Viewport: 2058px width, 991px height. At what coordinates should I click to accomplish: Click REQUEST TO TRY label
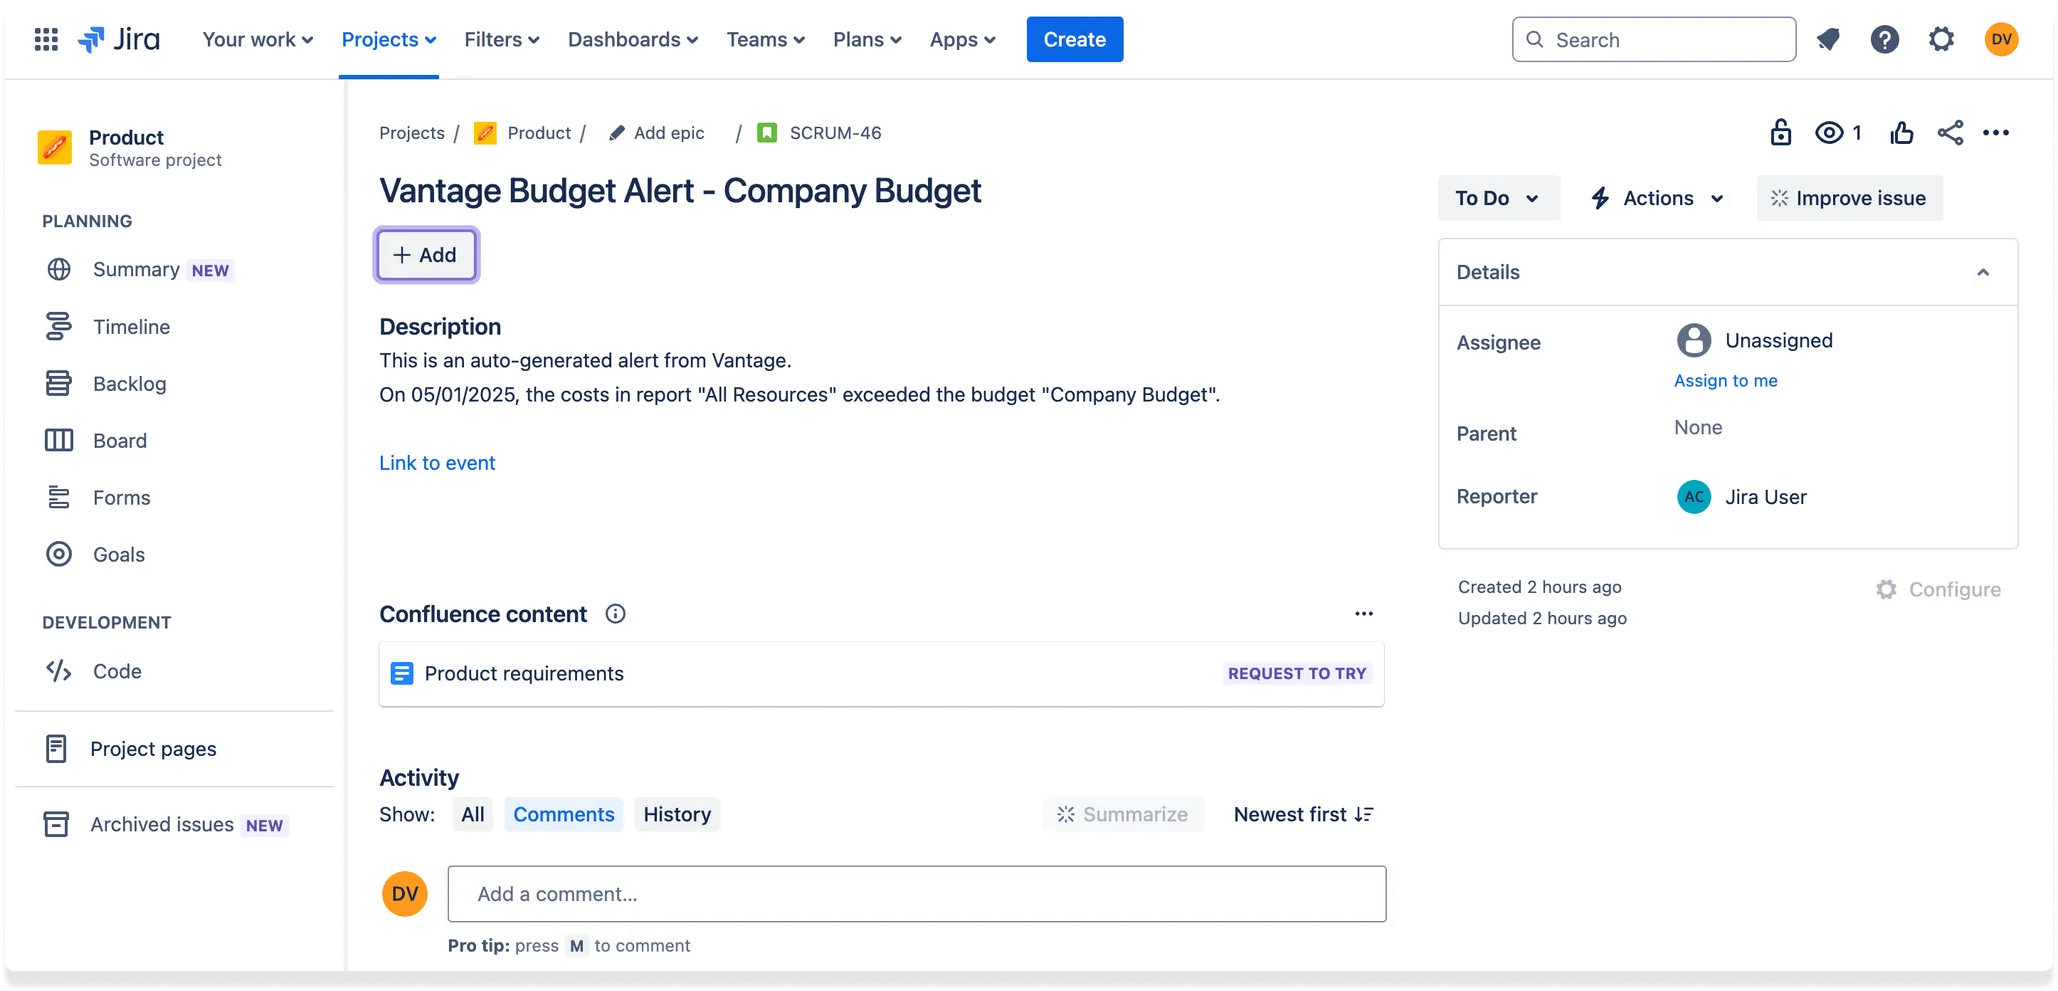(x=1297, y=674)
